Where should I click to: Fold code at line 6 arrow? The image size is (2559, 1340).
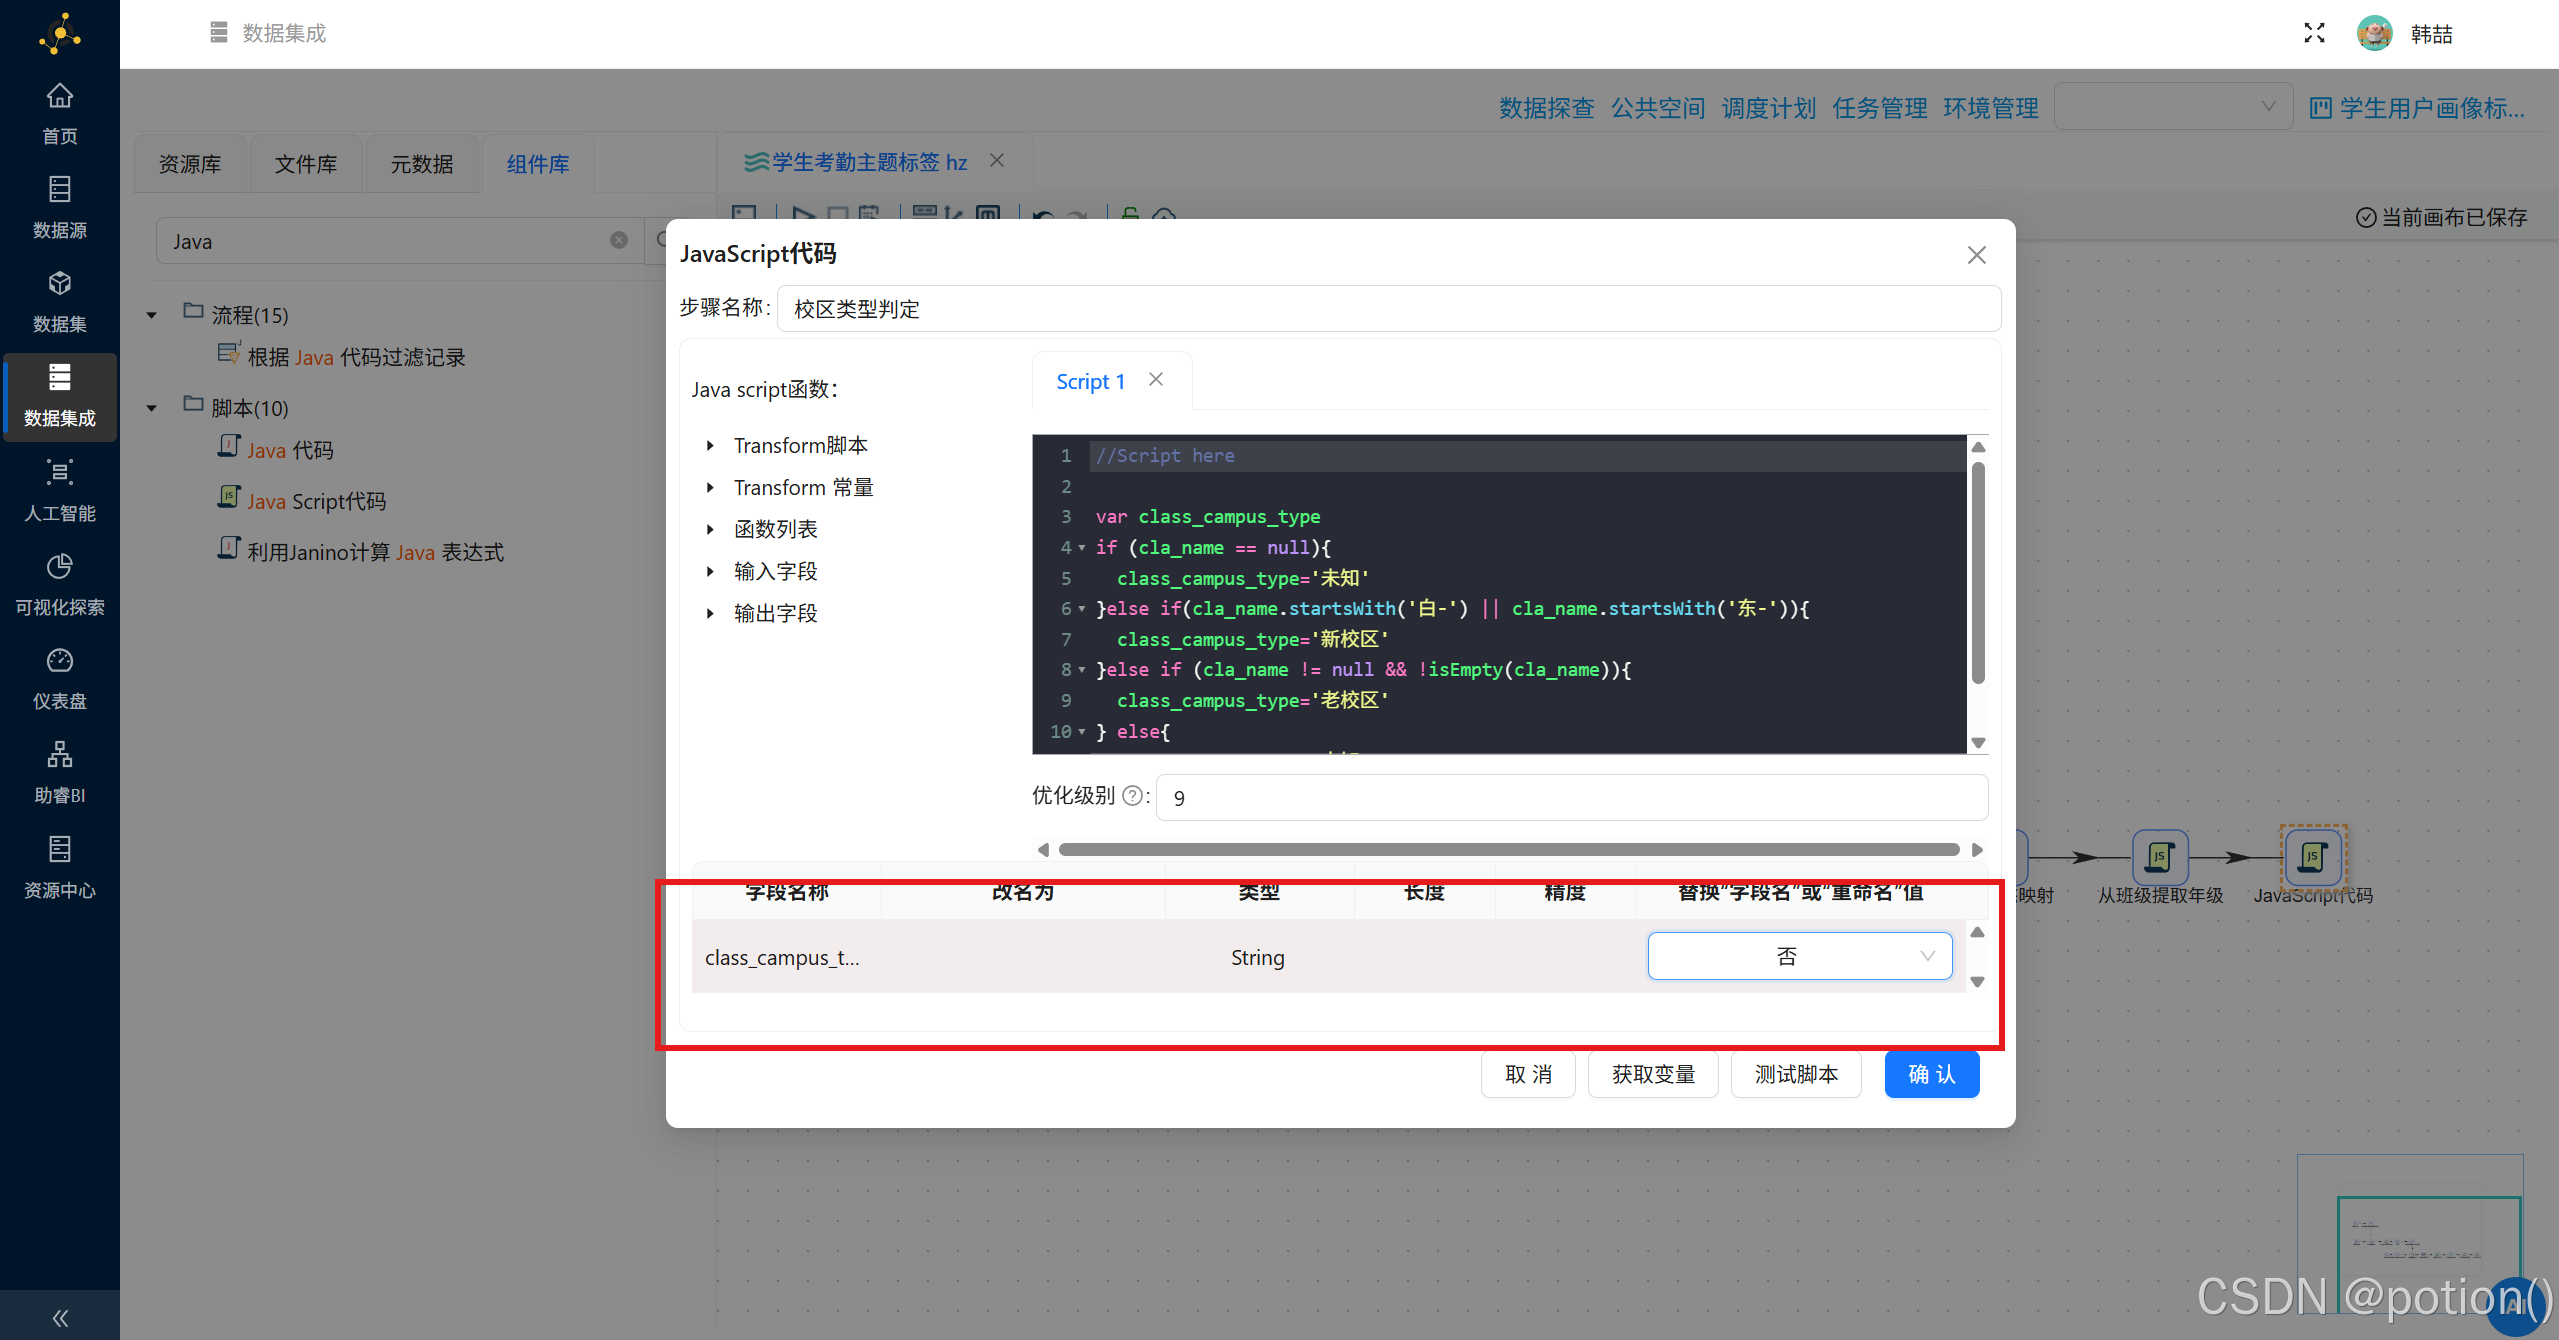(1081, 609)
